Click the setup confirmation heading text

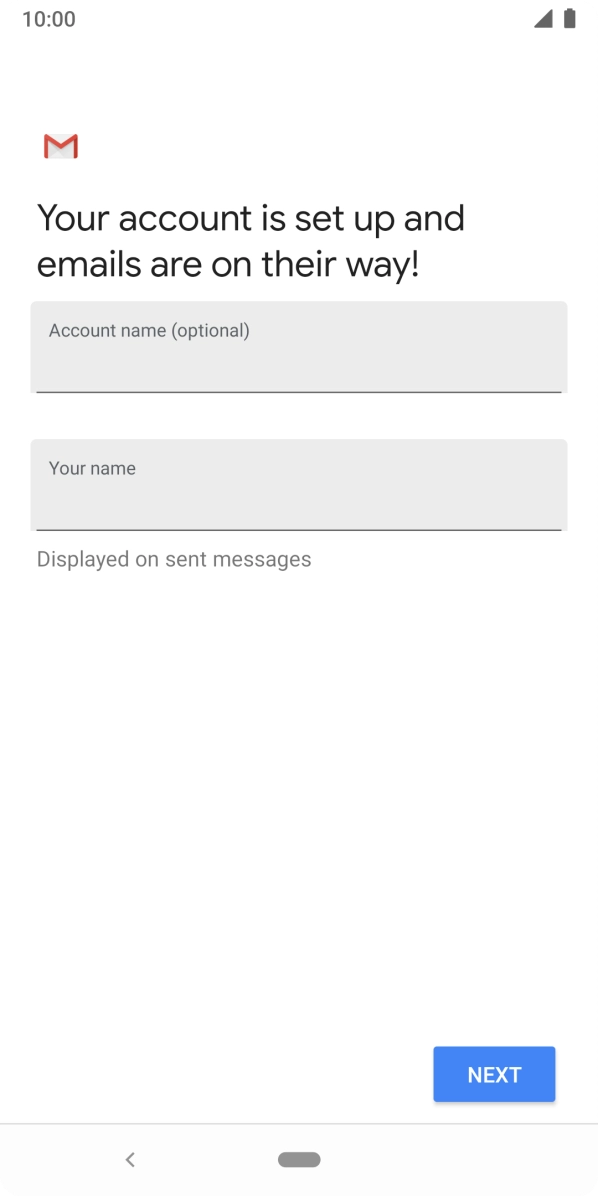pos(250,240)
